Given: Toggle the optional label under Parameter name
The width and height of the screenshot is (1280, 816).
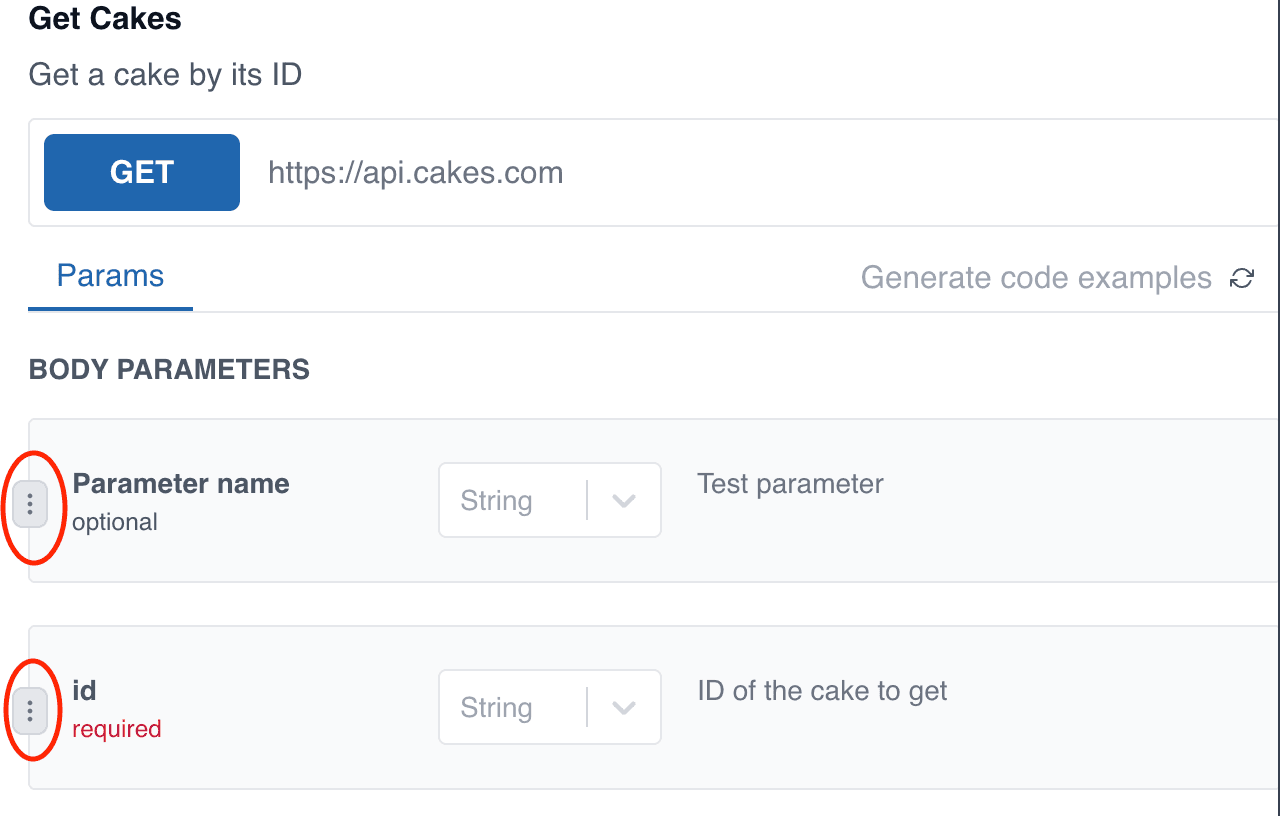Looking at the screenshot, I should (x=115, y=522).
